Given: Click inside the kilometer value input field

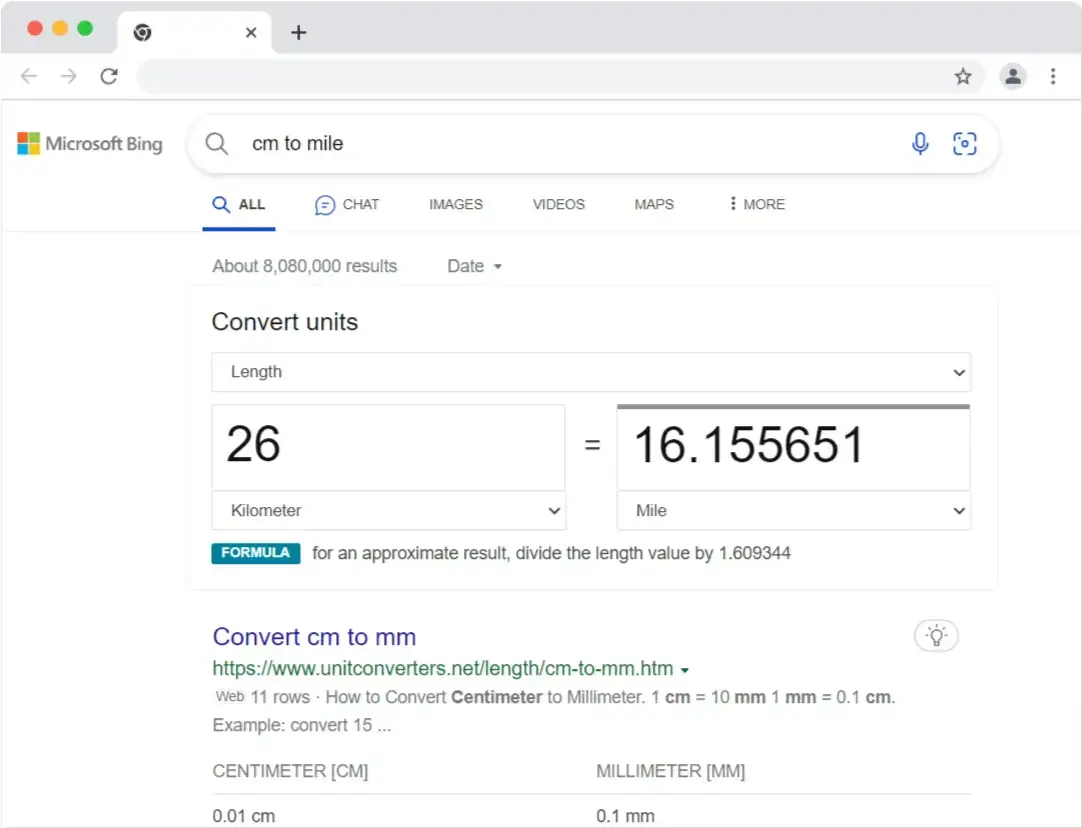Looking at the screenshot, I should tap(389, 447).
